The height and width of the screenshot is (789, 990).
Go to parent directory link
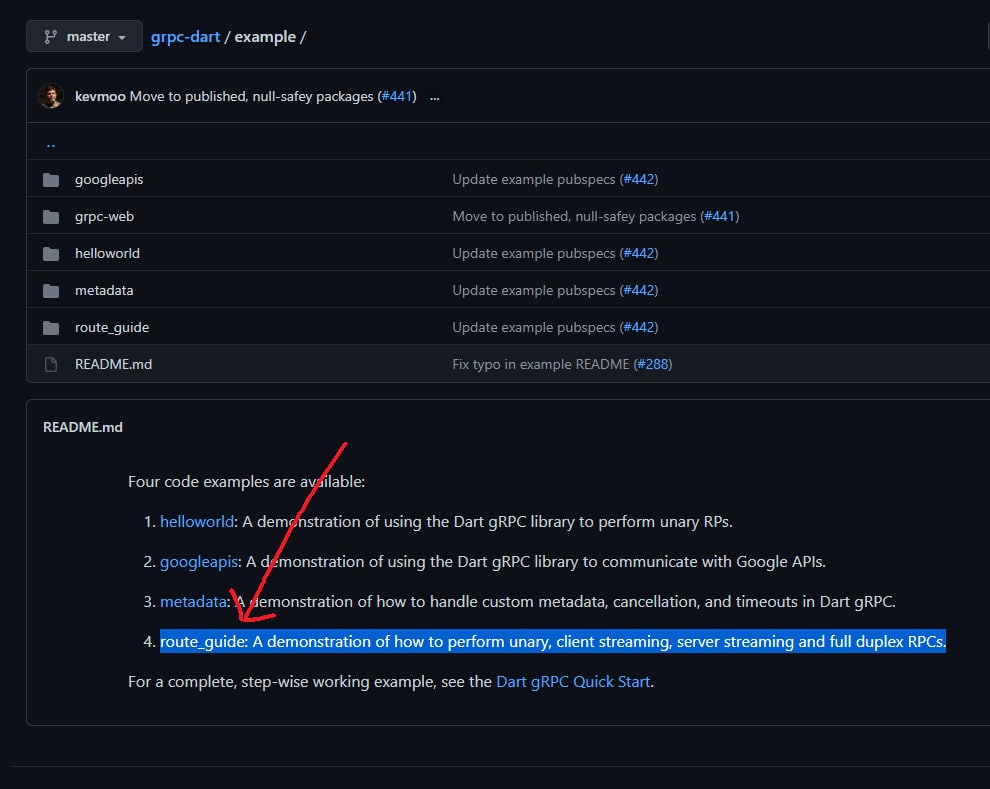[x=51, y=145]
